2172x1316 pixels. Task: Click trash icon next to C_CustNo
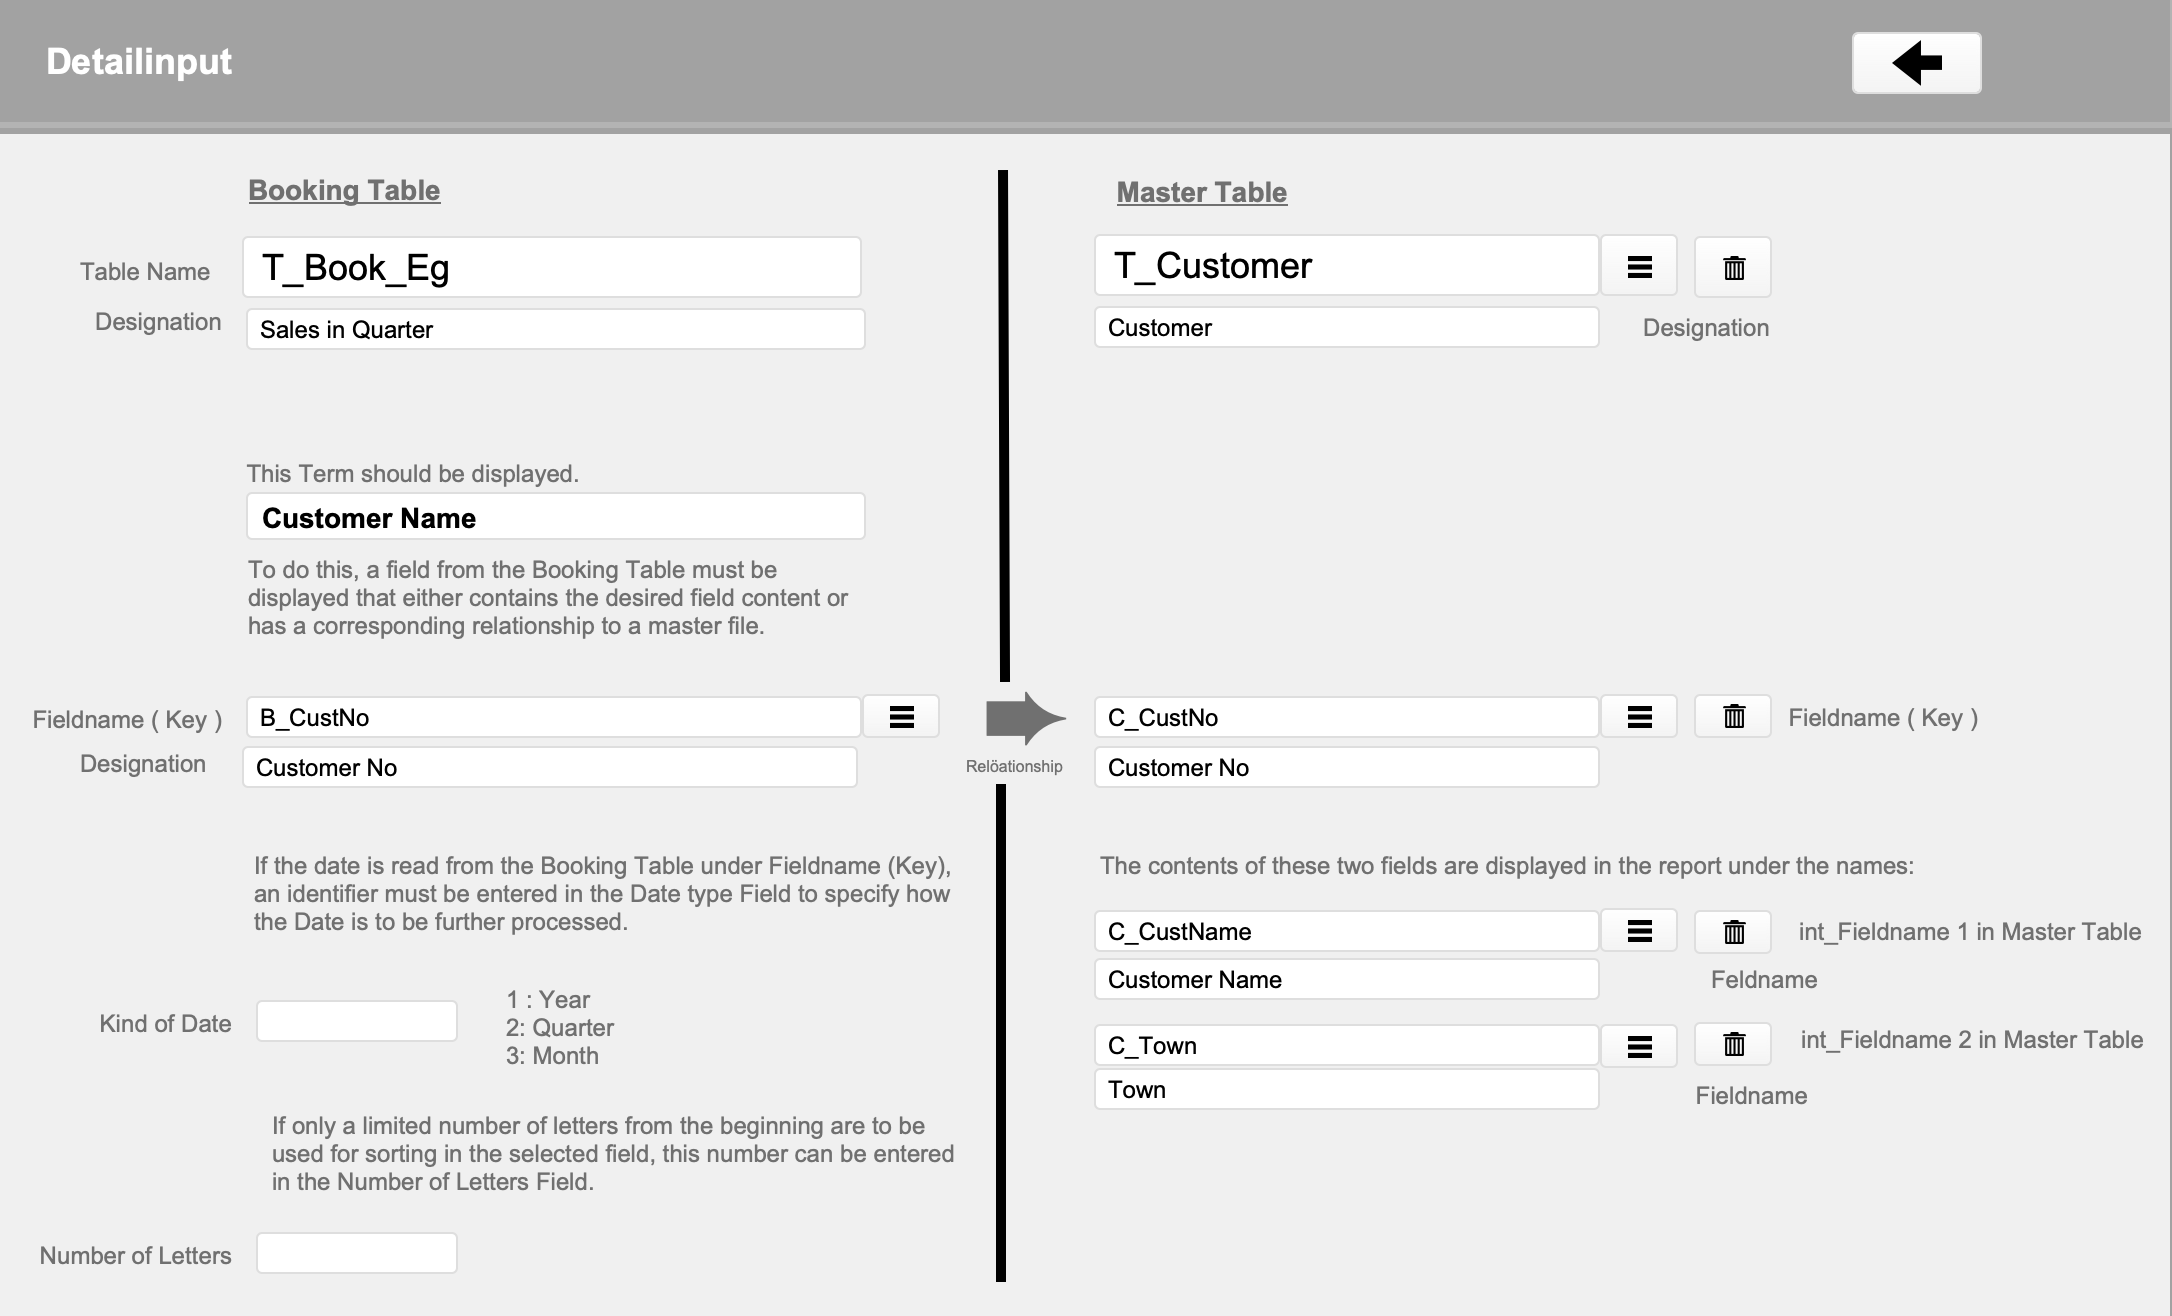(1733, 717)
